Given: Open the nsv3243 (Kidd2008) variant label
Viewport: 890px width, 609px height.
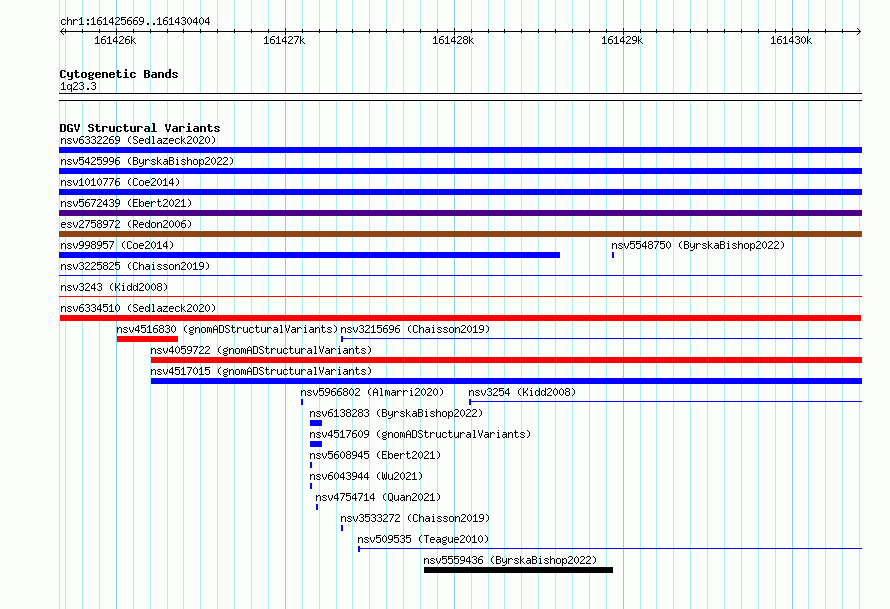Looking at the screenshot, I should pyautogui.click(x=114, y=287).
